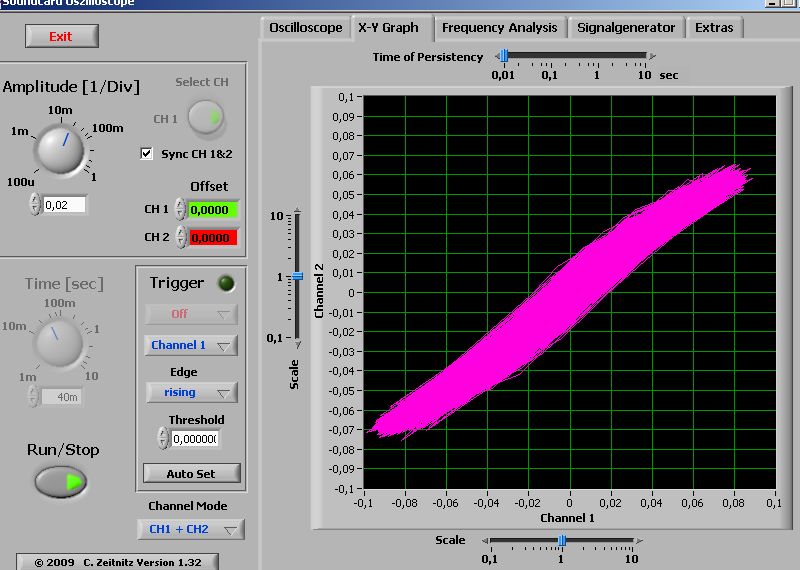Adjust the CH 1 offset stepper
The image size is (800, 570).
[x=180, y=209]
